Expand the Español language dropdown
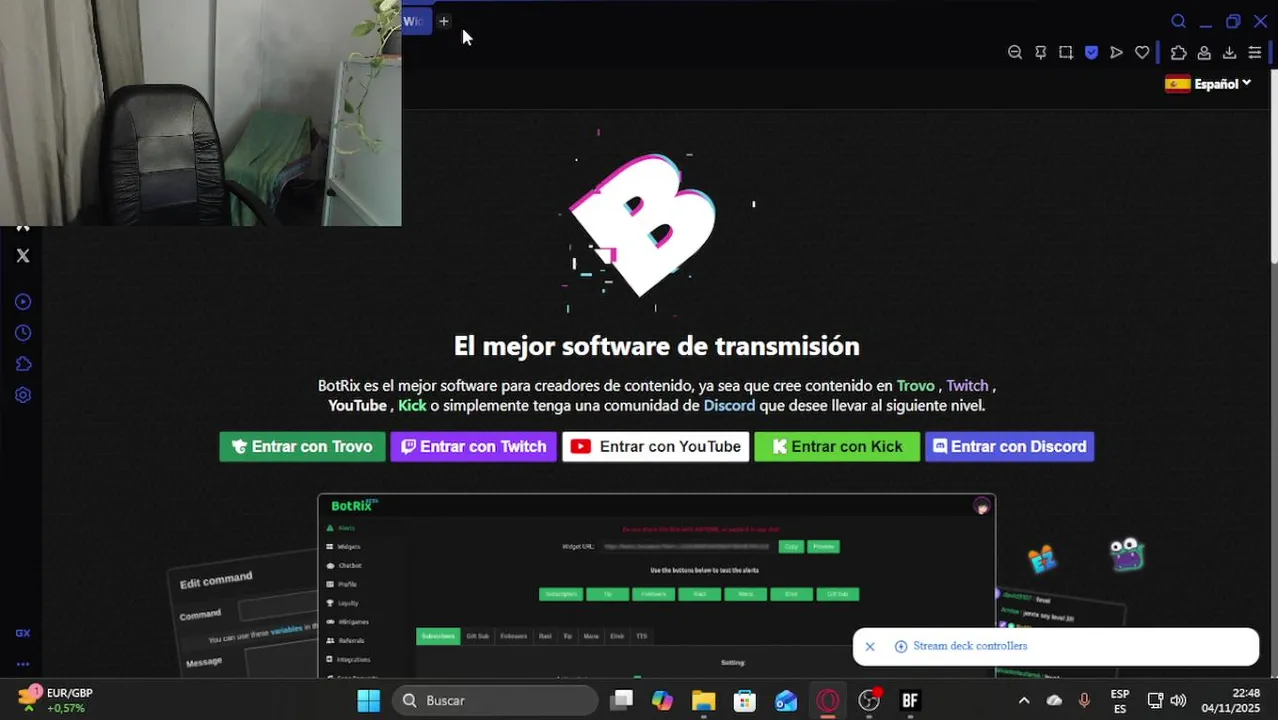 (x=1208, y=84)
